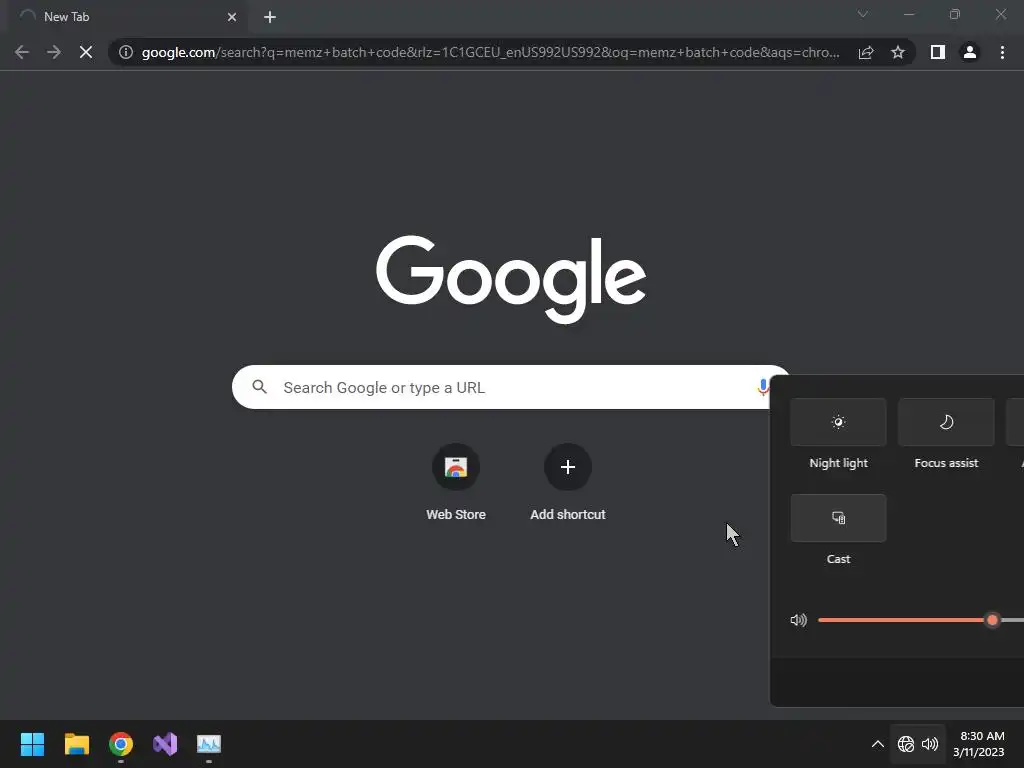Click the Chrome taskbar icon
Image resolution: width=1024 pixels, height=768 pixels.
tap(121, 744)
